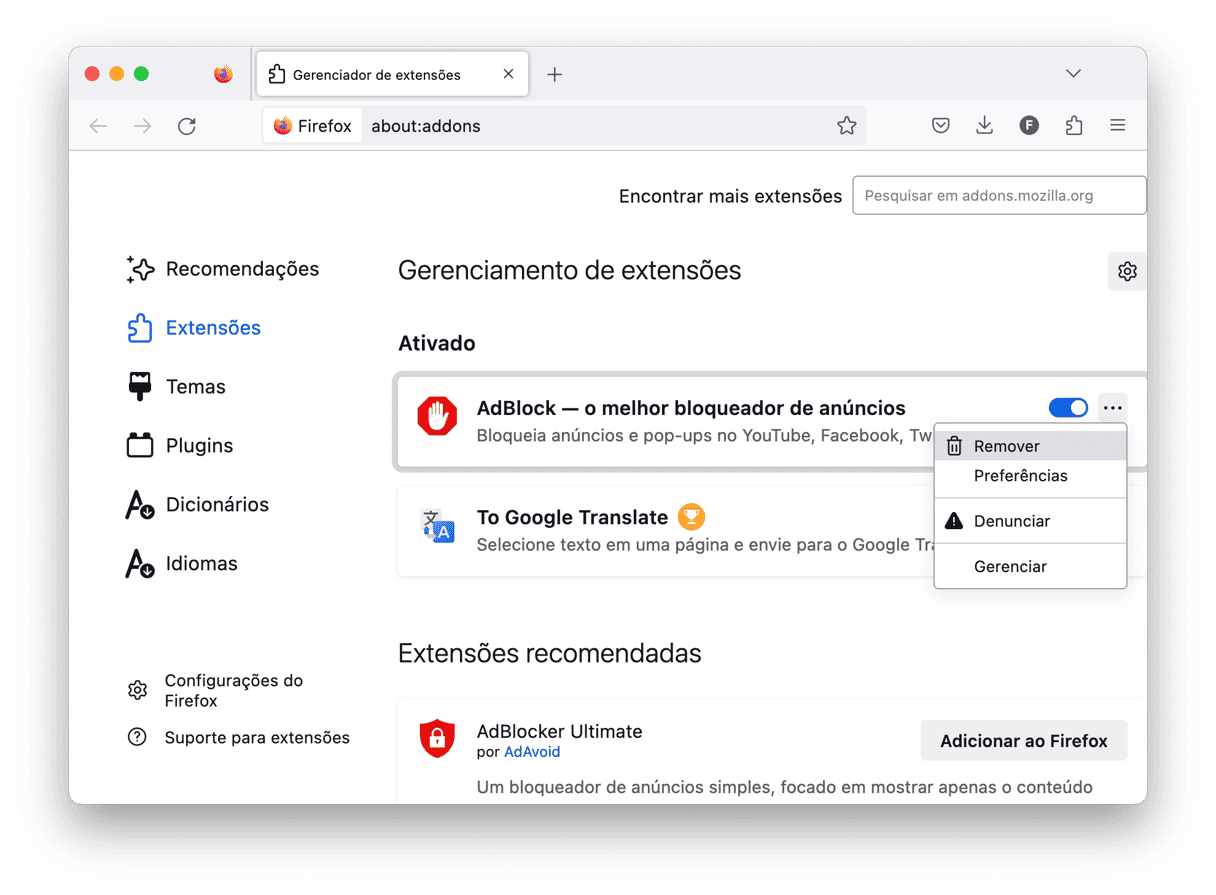This screenshot has height=895, width=1216.
Task: Click the AdBlock red hand icon
Action: [437, 416]
